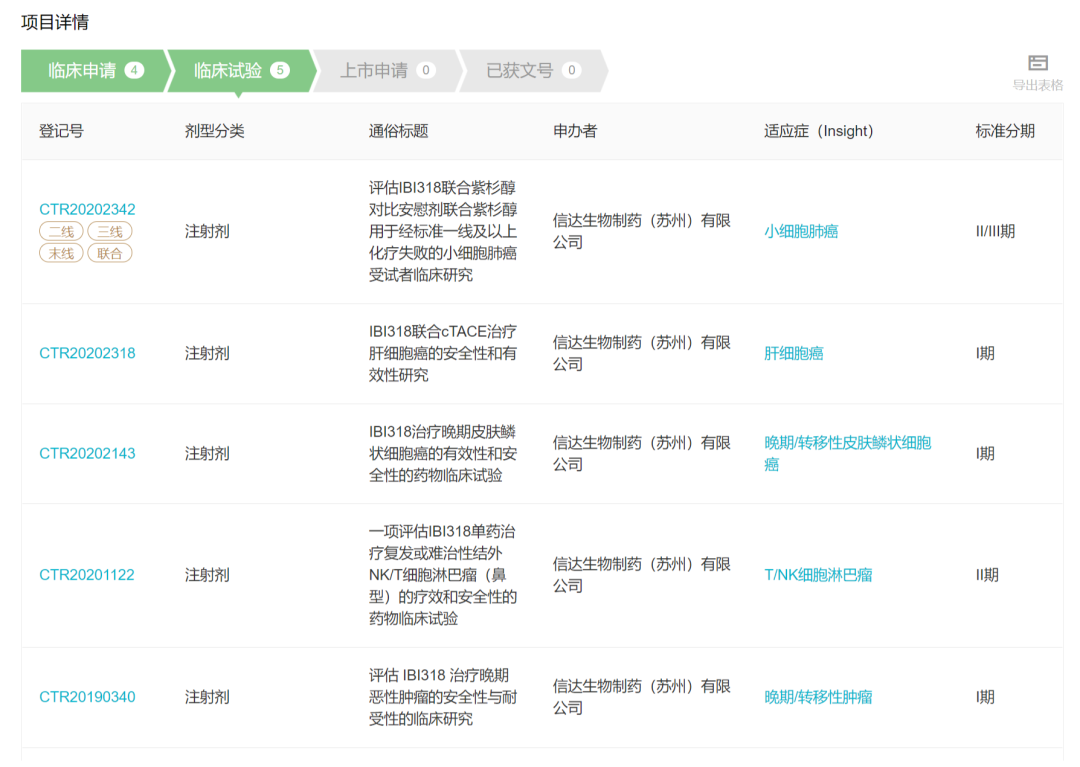Open registration link CTR20190340

pos(87,697)
